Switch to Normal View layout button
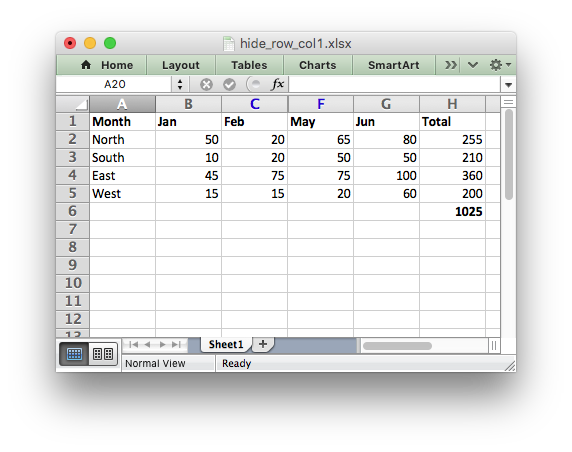The height and width of the screenshot is (452, 572). click(x=74, y=354)
